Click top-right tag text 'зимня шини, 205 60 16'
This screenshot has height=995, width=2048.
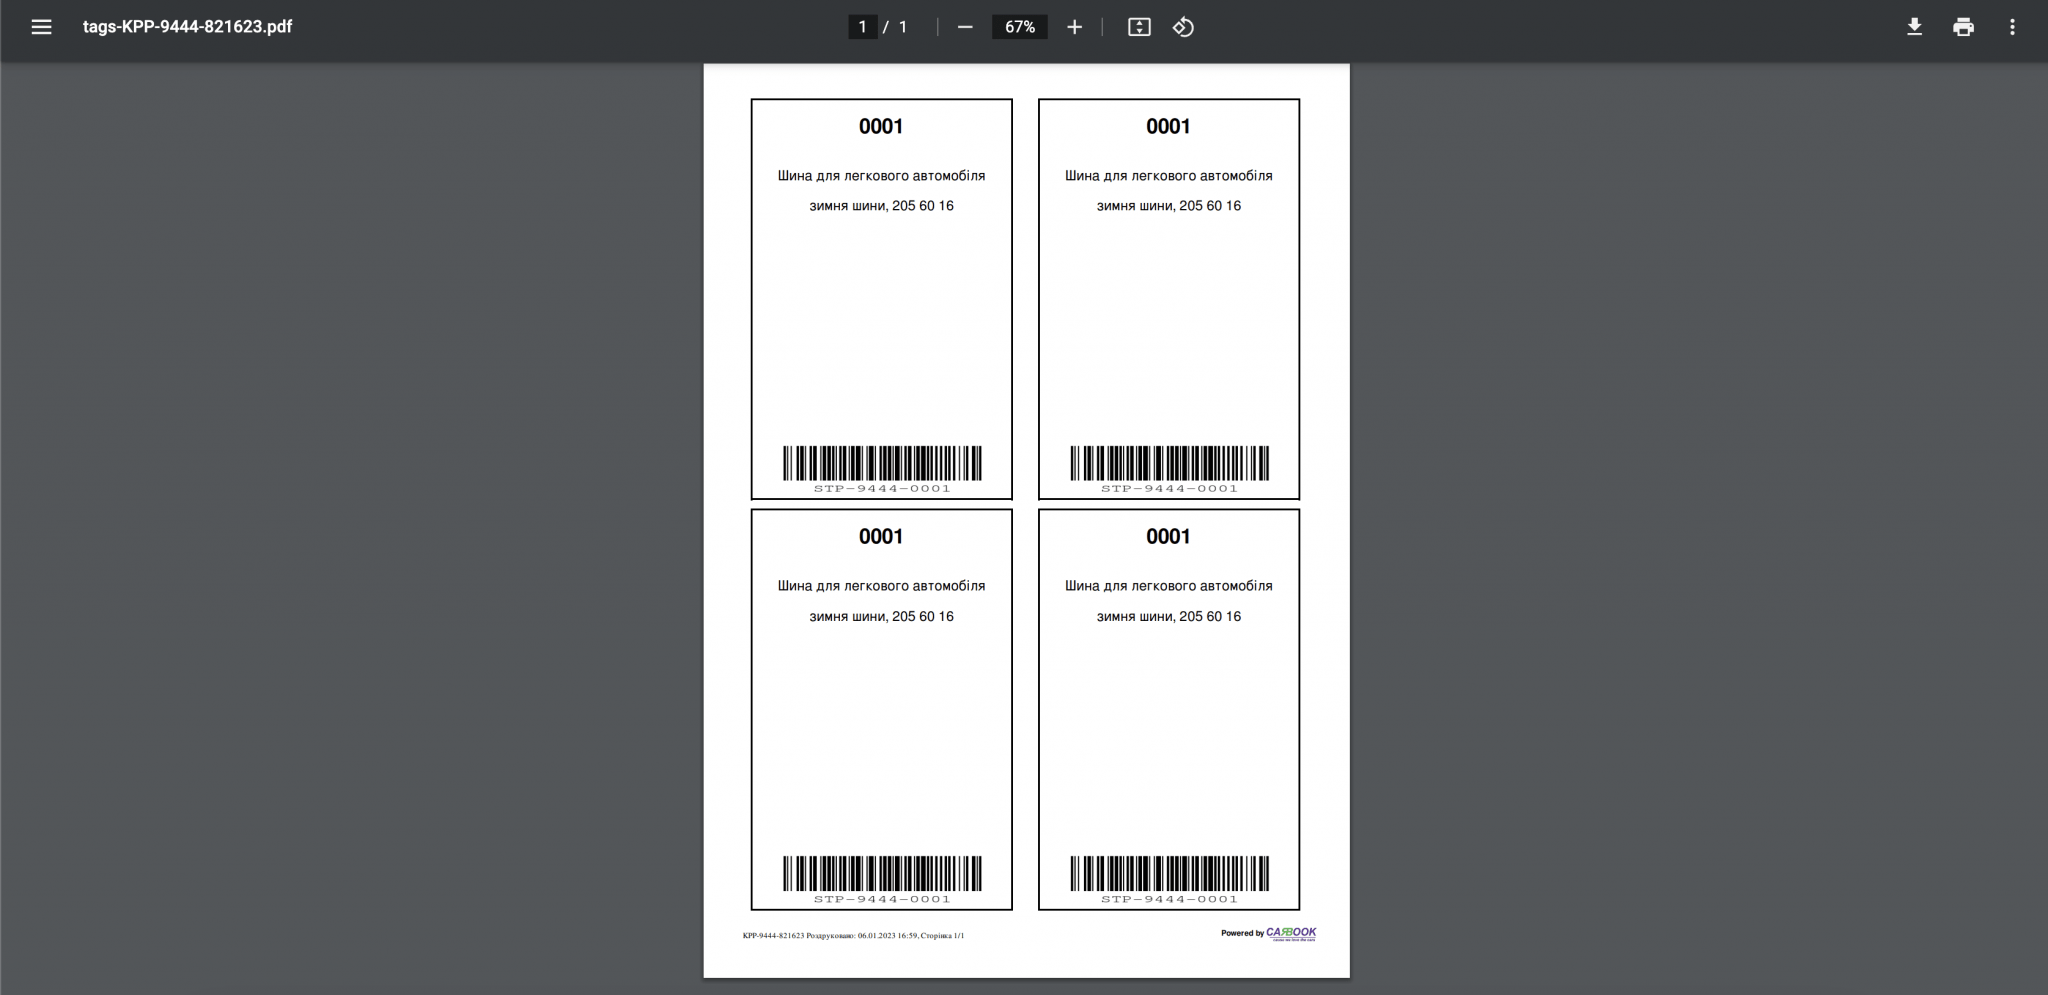tap(1168, 206)
